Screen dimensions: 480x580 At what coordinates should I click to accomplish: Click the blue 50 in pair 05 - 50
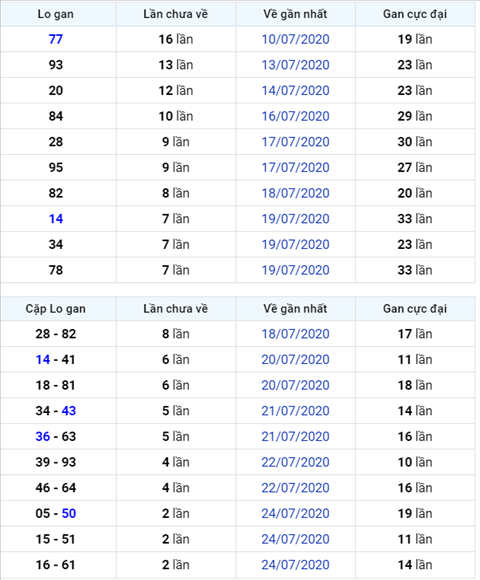69,513
